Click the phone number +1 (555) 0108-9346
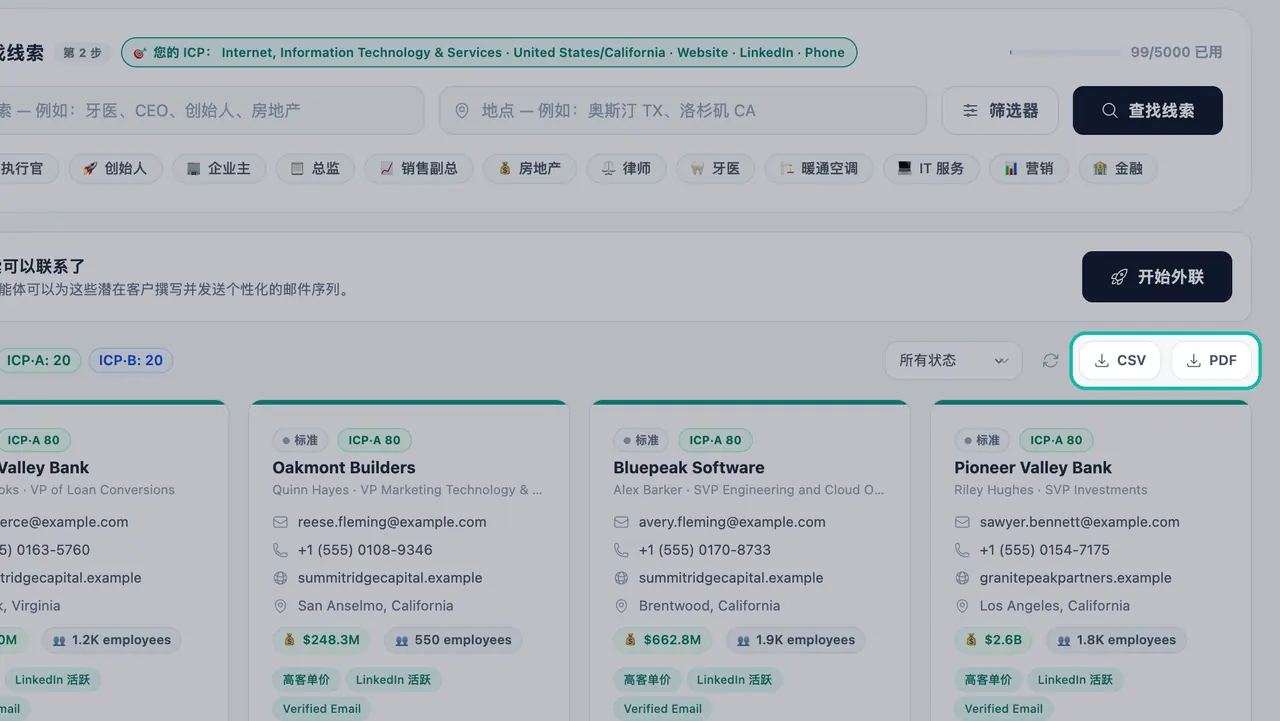 tap(365, 550)
